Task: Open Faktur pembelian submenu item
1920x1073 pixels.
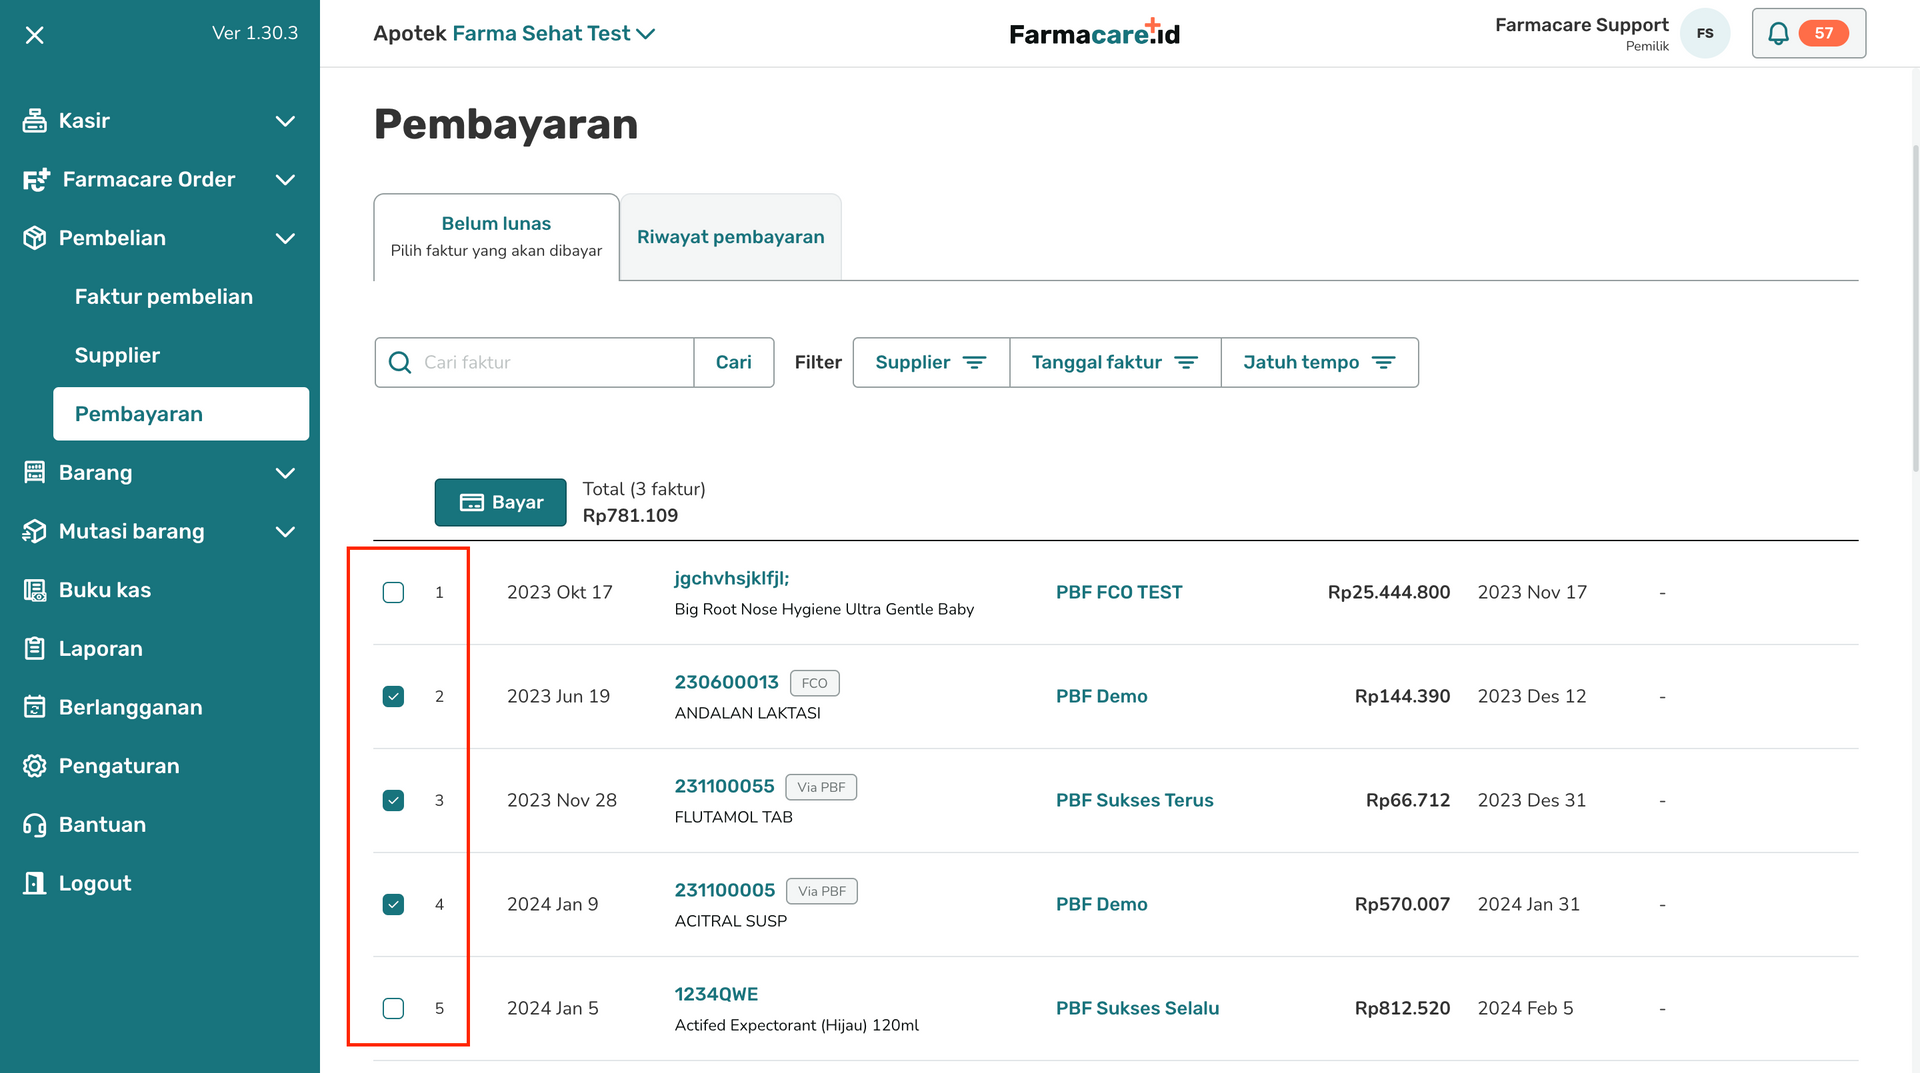Action: pos(164,297)
